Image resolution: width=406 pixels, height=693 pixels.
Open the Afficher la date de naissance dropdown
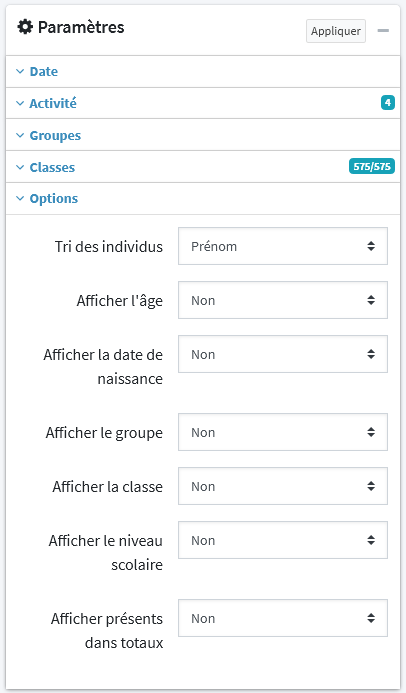[x=283, y=354]
